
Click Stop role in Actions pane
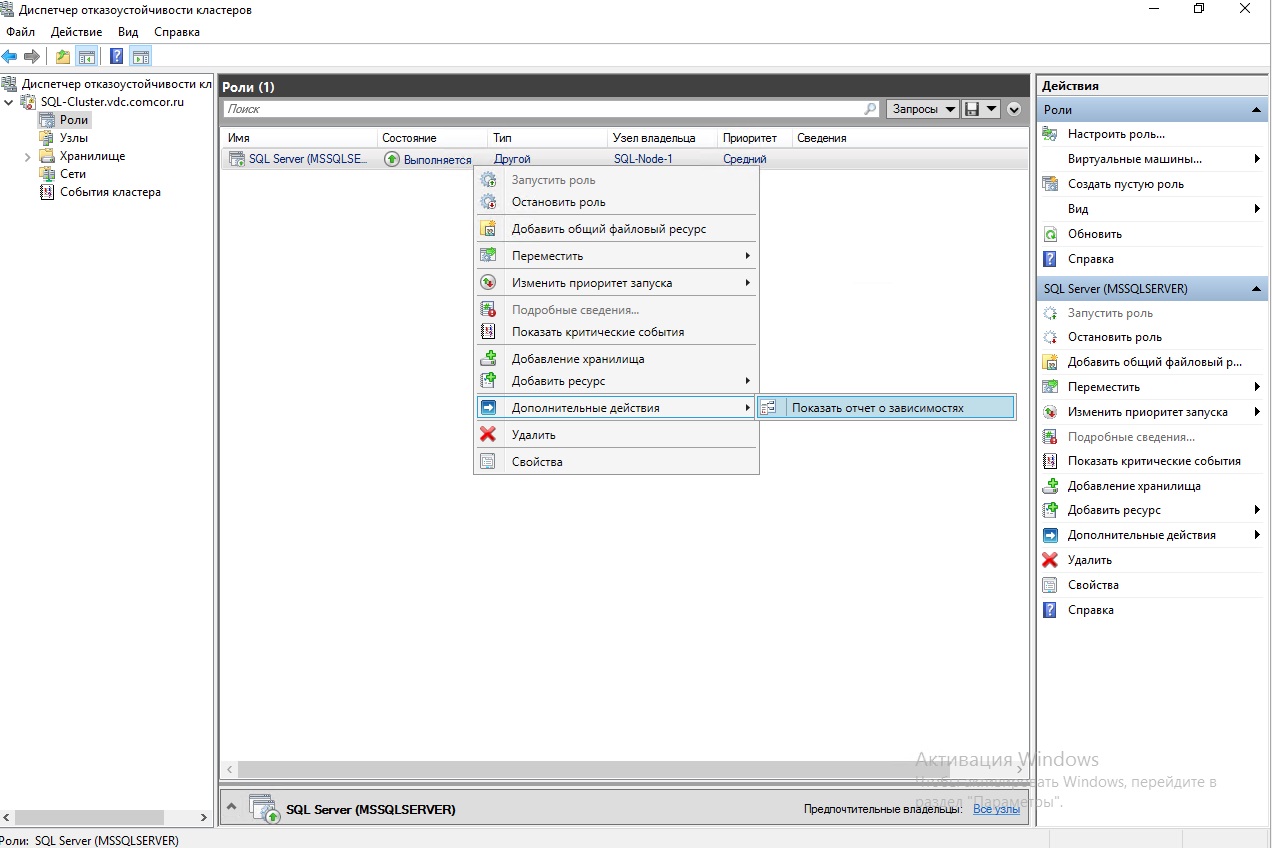(x=1115, y=337)
